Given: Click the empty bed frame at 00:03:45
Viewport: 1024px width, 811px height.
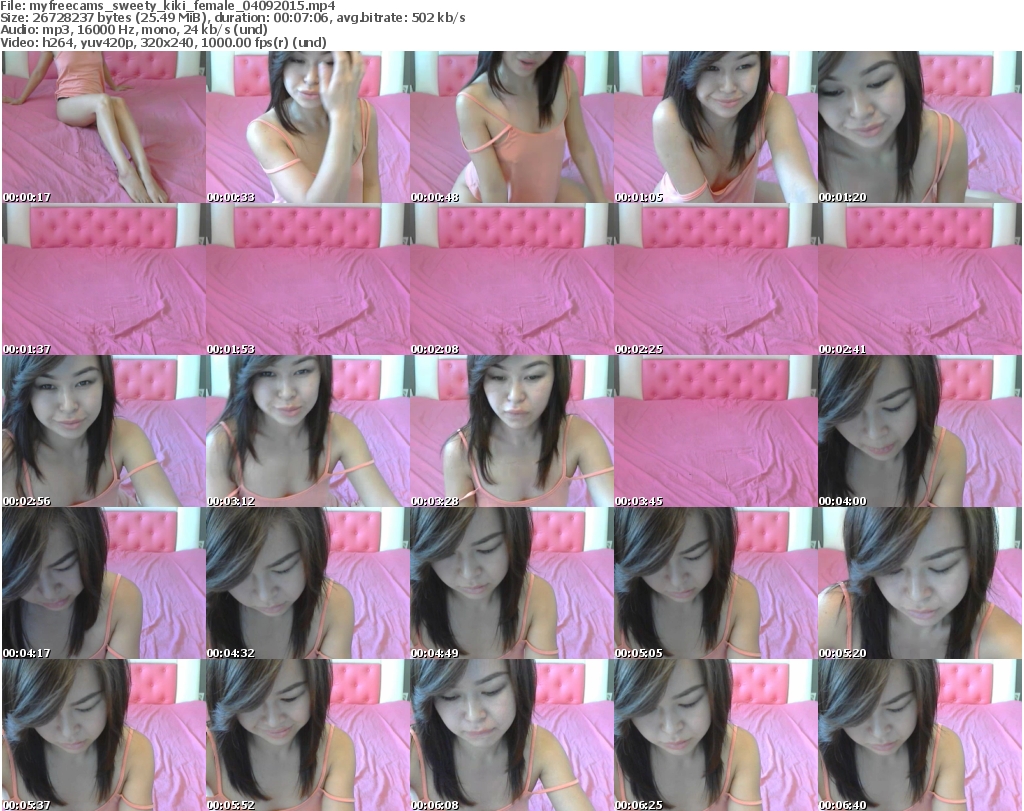Looking at the screenshot, I should tap(716, 432).
